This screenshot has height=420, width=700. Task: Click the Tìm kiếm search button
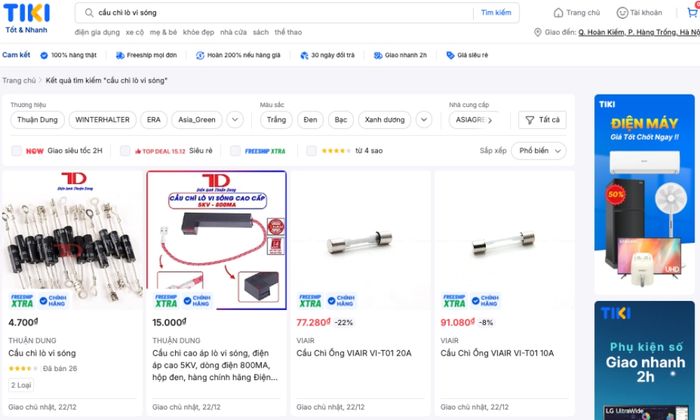pos(496,12)
